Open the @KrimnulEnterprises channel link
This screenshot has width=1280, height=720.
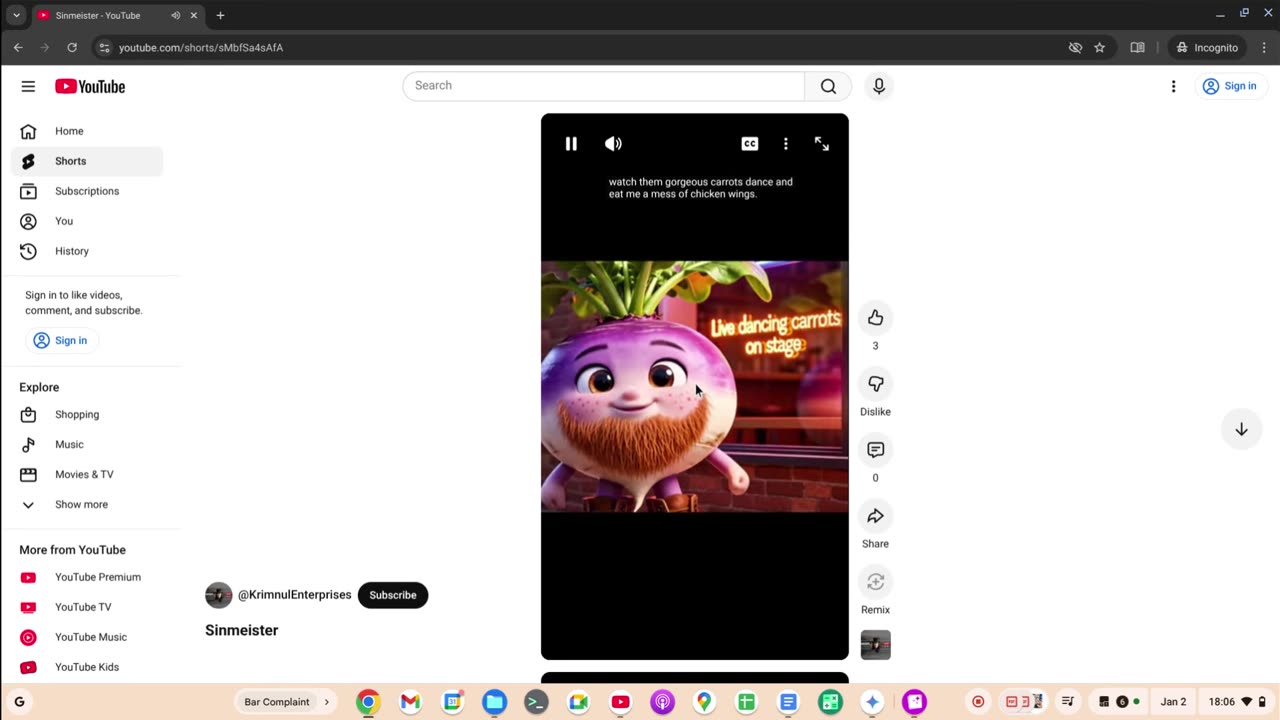tap(295, 595)
